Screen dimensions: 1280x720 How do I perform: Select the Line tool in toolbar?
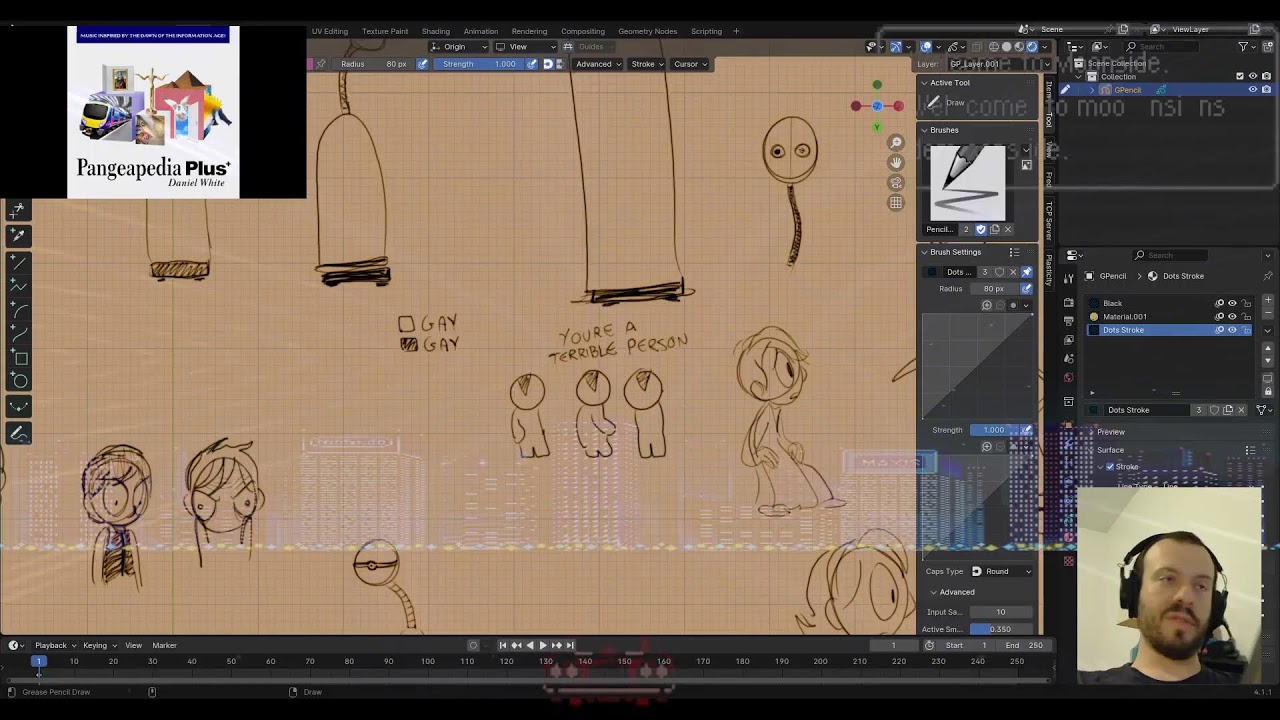18,262
